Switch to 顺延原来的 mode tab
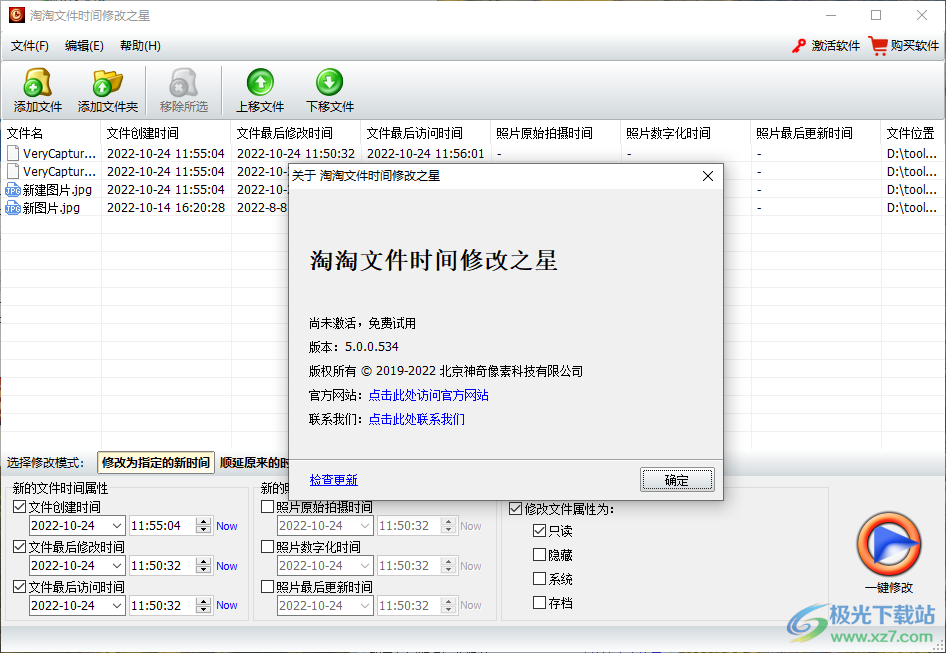946x653 pixels. click(253, 463)
